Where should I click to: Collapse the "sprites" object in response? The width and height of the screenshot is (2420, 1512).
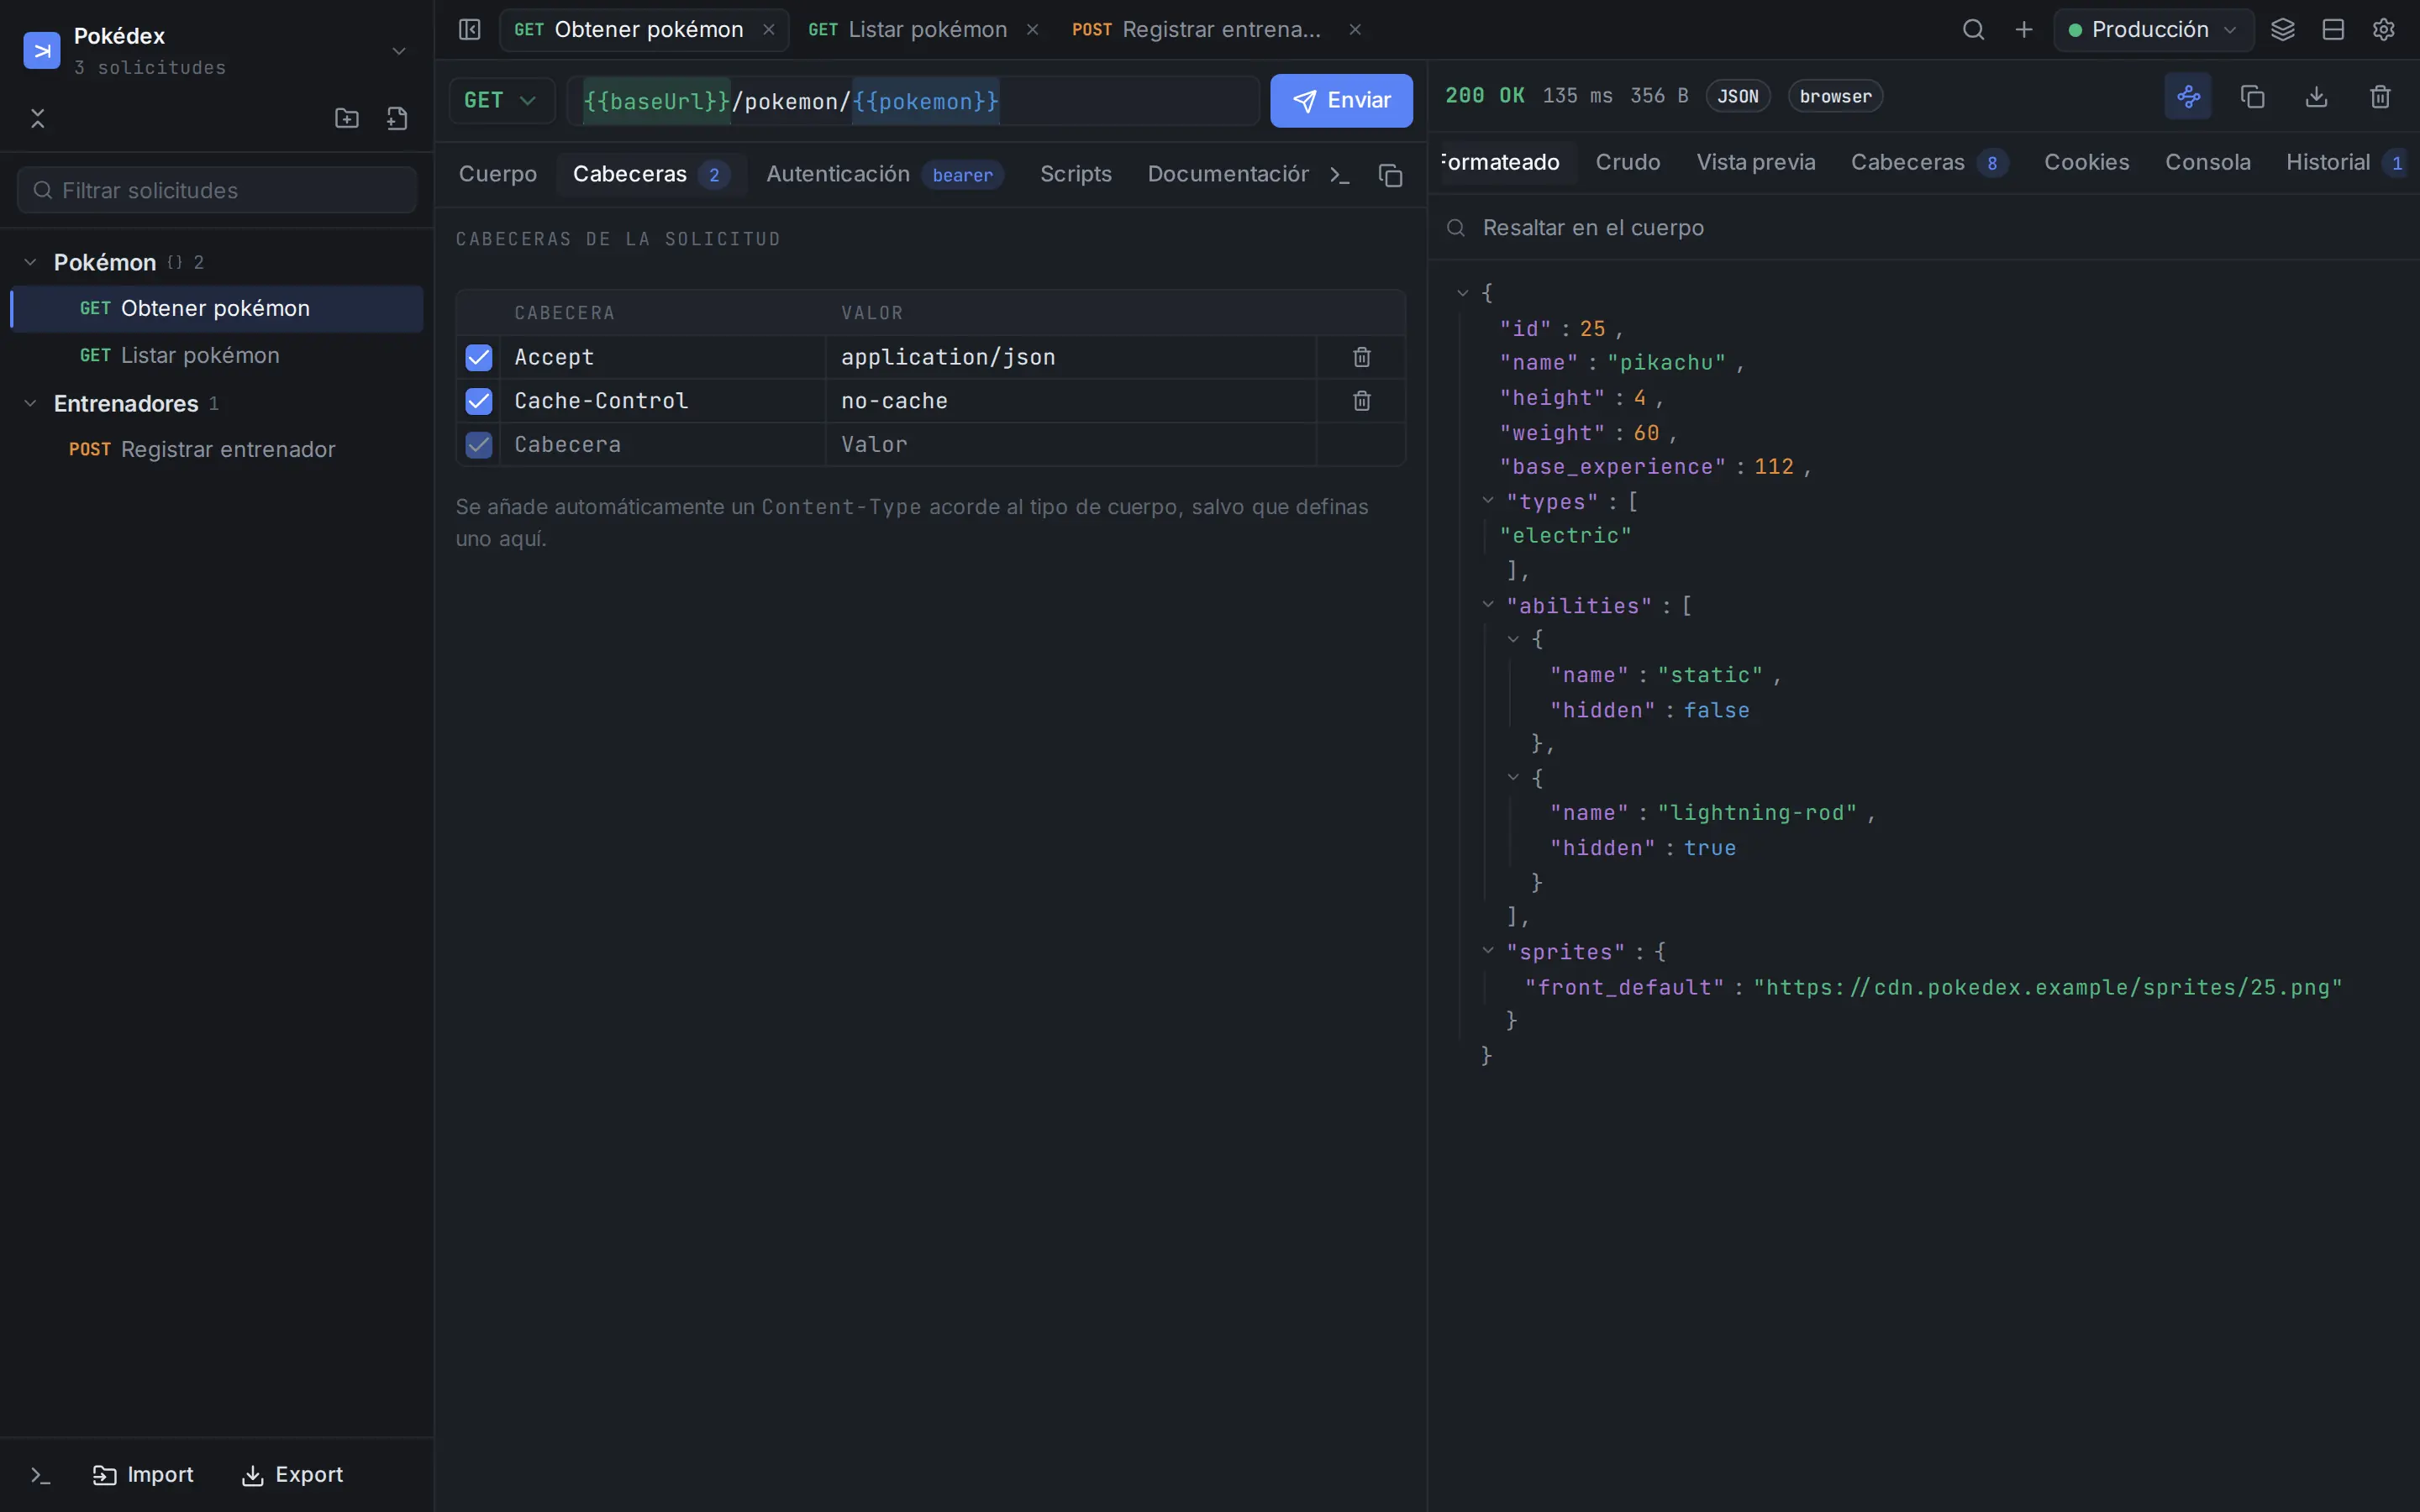point(1487,951)
